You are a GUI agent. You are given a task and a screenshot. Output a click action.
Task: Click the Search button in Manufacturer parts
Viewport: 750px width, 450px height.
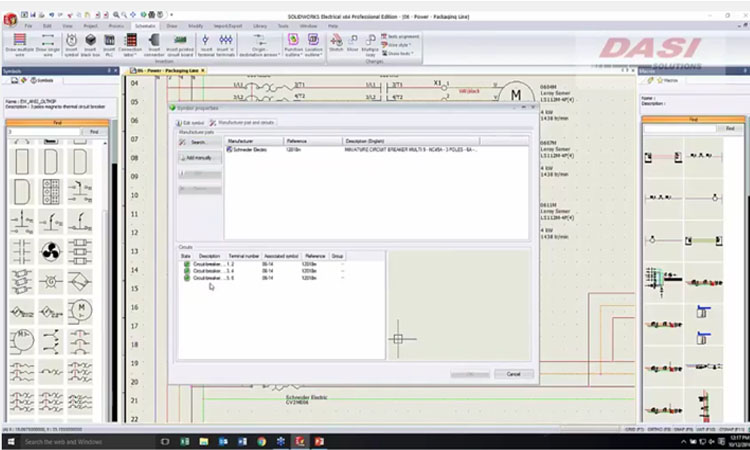[x=196, y=142]
